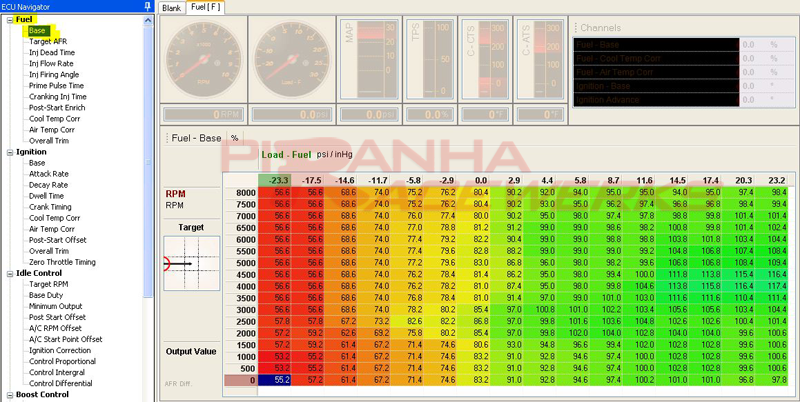Open Target RPM under Idle Control

[x=48, y=284]
